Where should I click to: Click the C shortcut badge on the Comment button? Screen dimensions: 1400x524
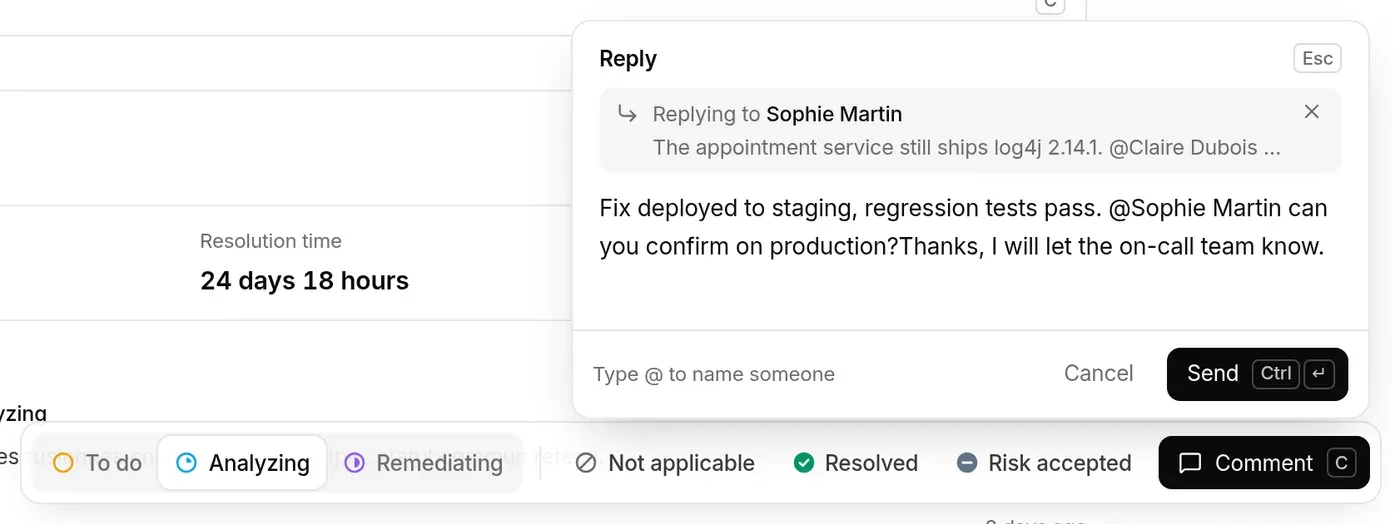[1341, 463]
